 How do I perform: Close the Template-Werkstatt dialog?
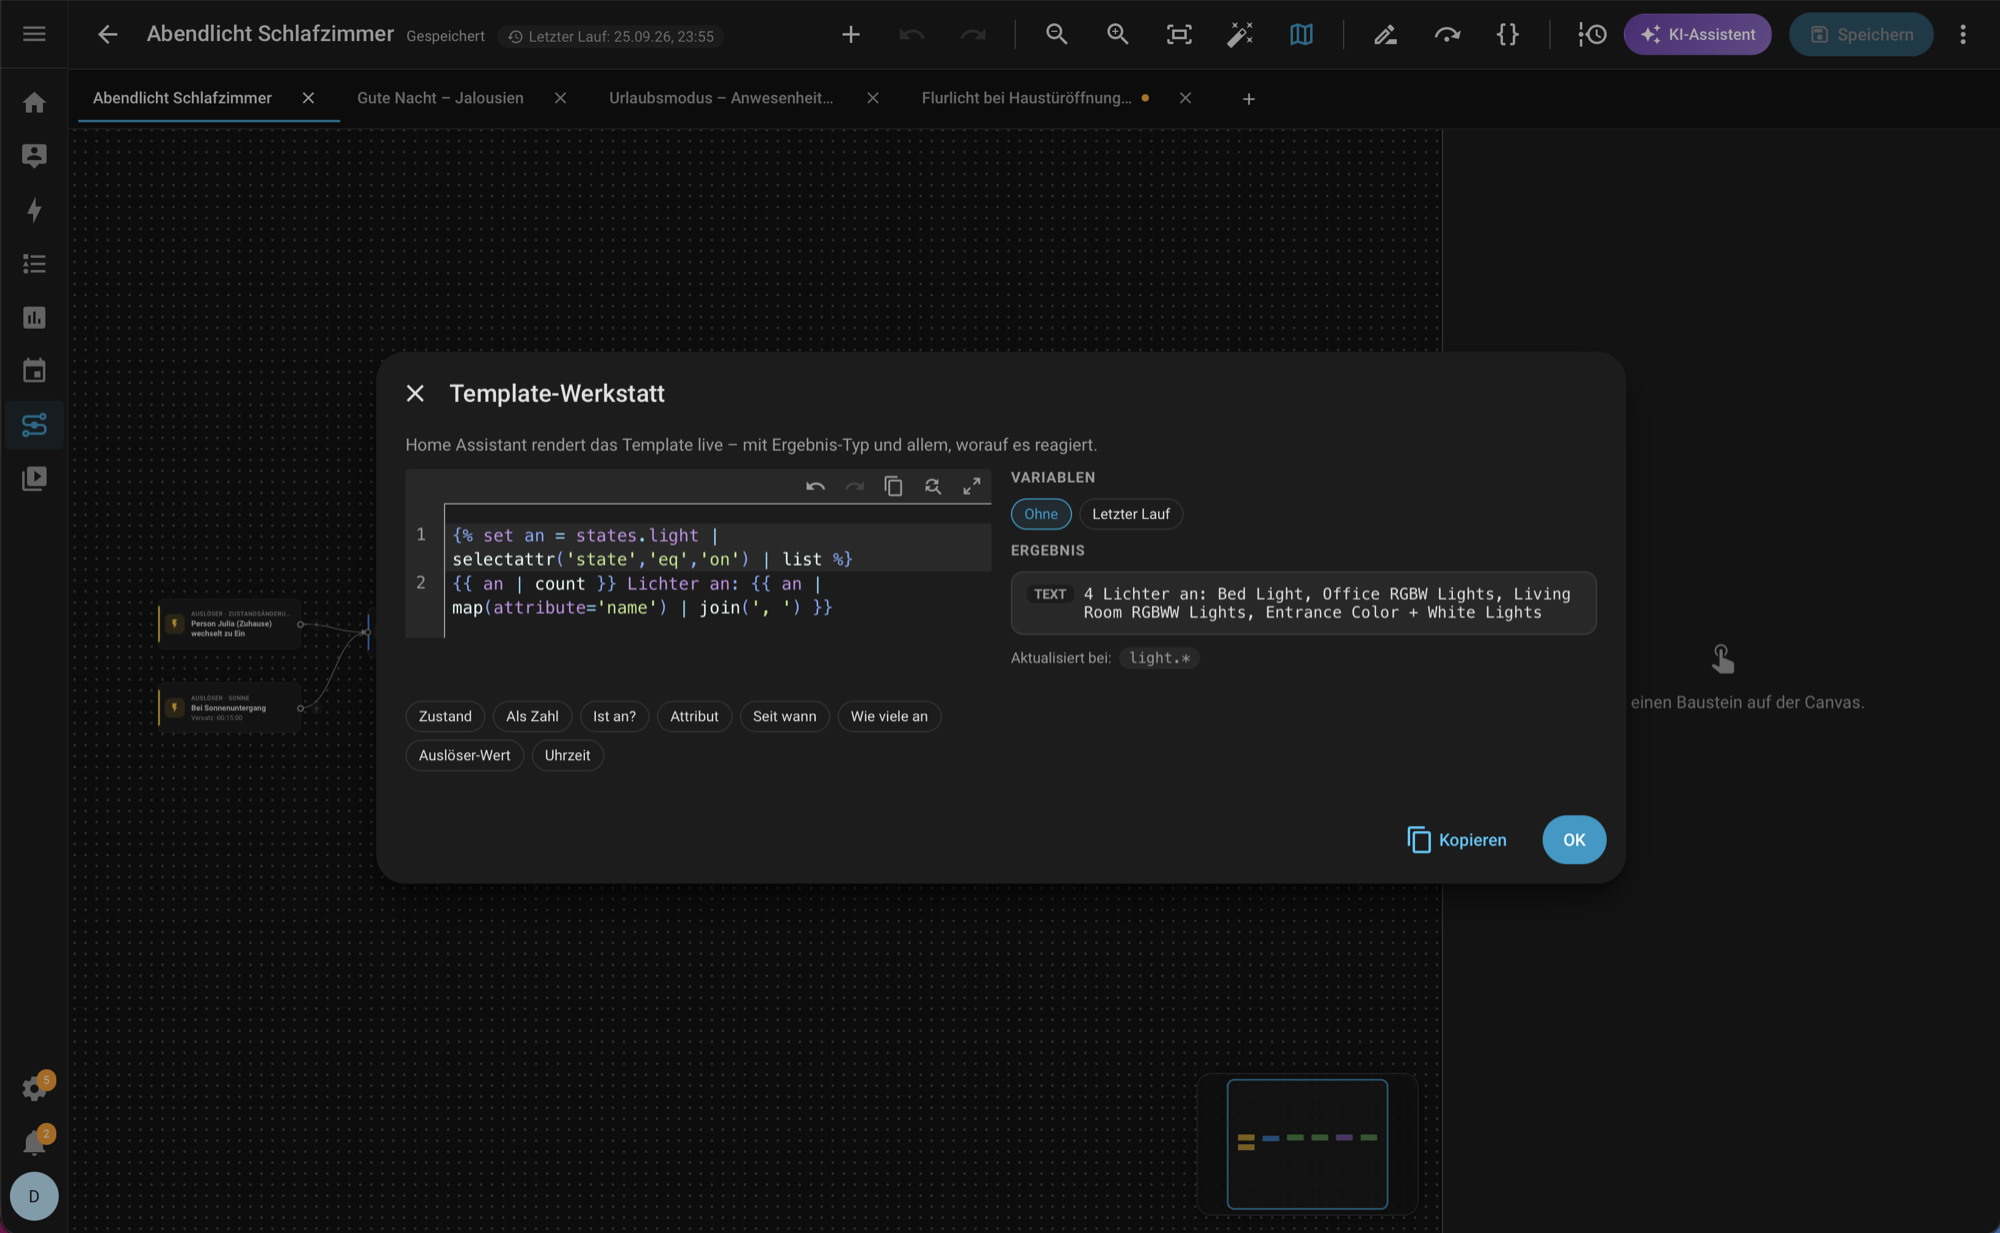click(x=415, y=393)
